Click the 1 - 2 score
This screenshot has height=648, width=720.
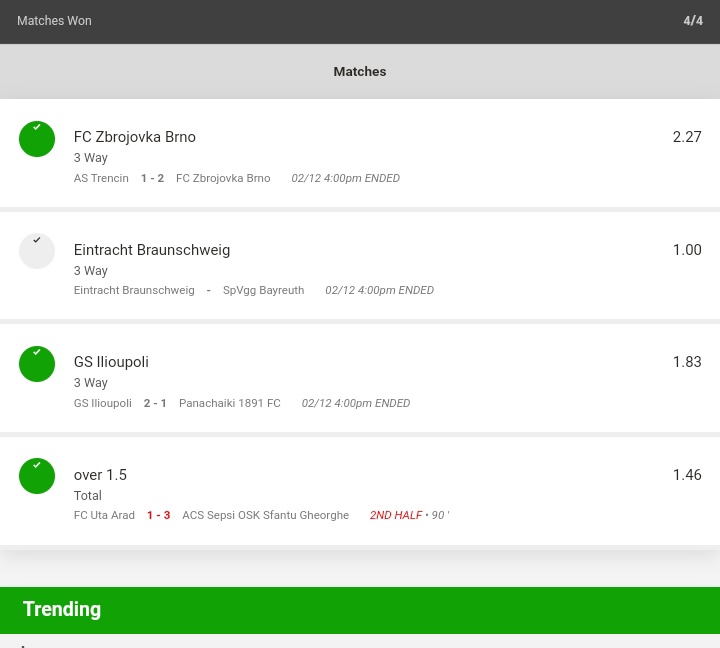(x=152, y=178)
